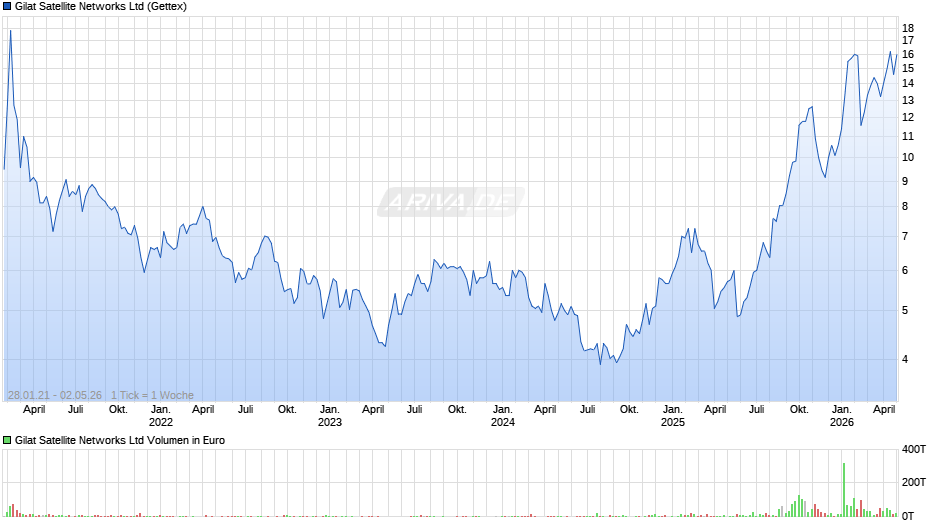940x526 pixels.
Task: Click the date range text '28.01.21 - 02.05.26'
Action: (55, 395)
